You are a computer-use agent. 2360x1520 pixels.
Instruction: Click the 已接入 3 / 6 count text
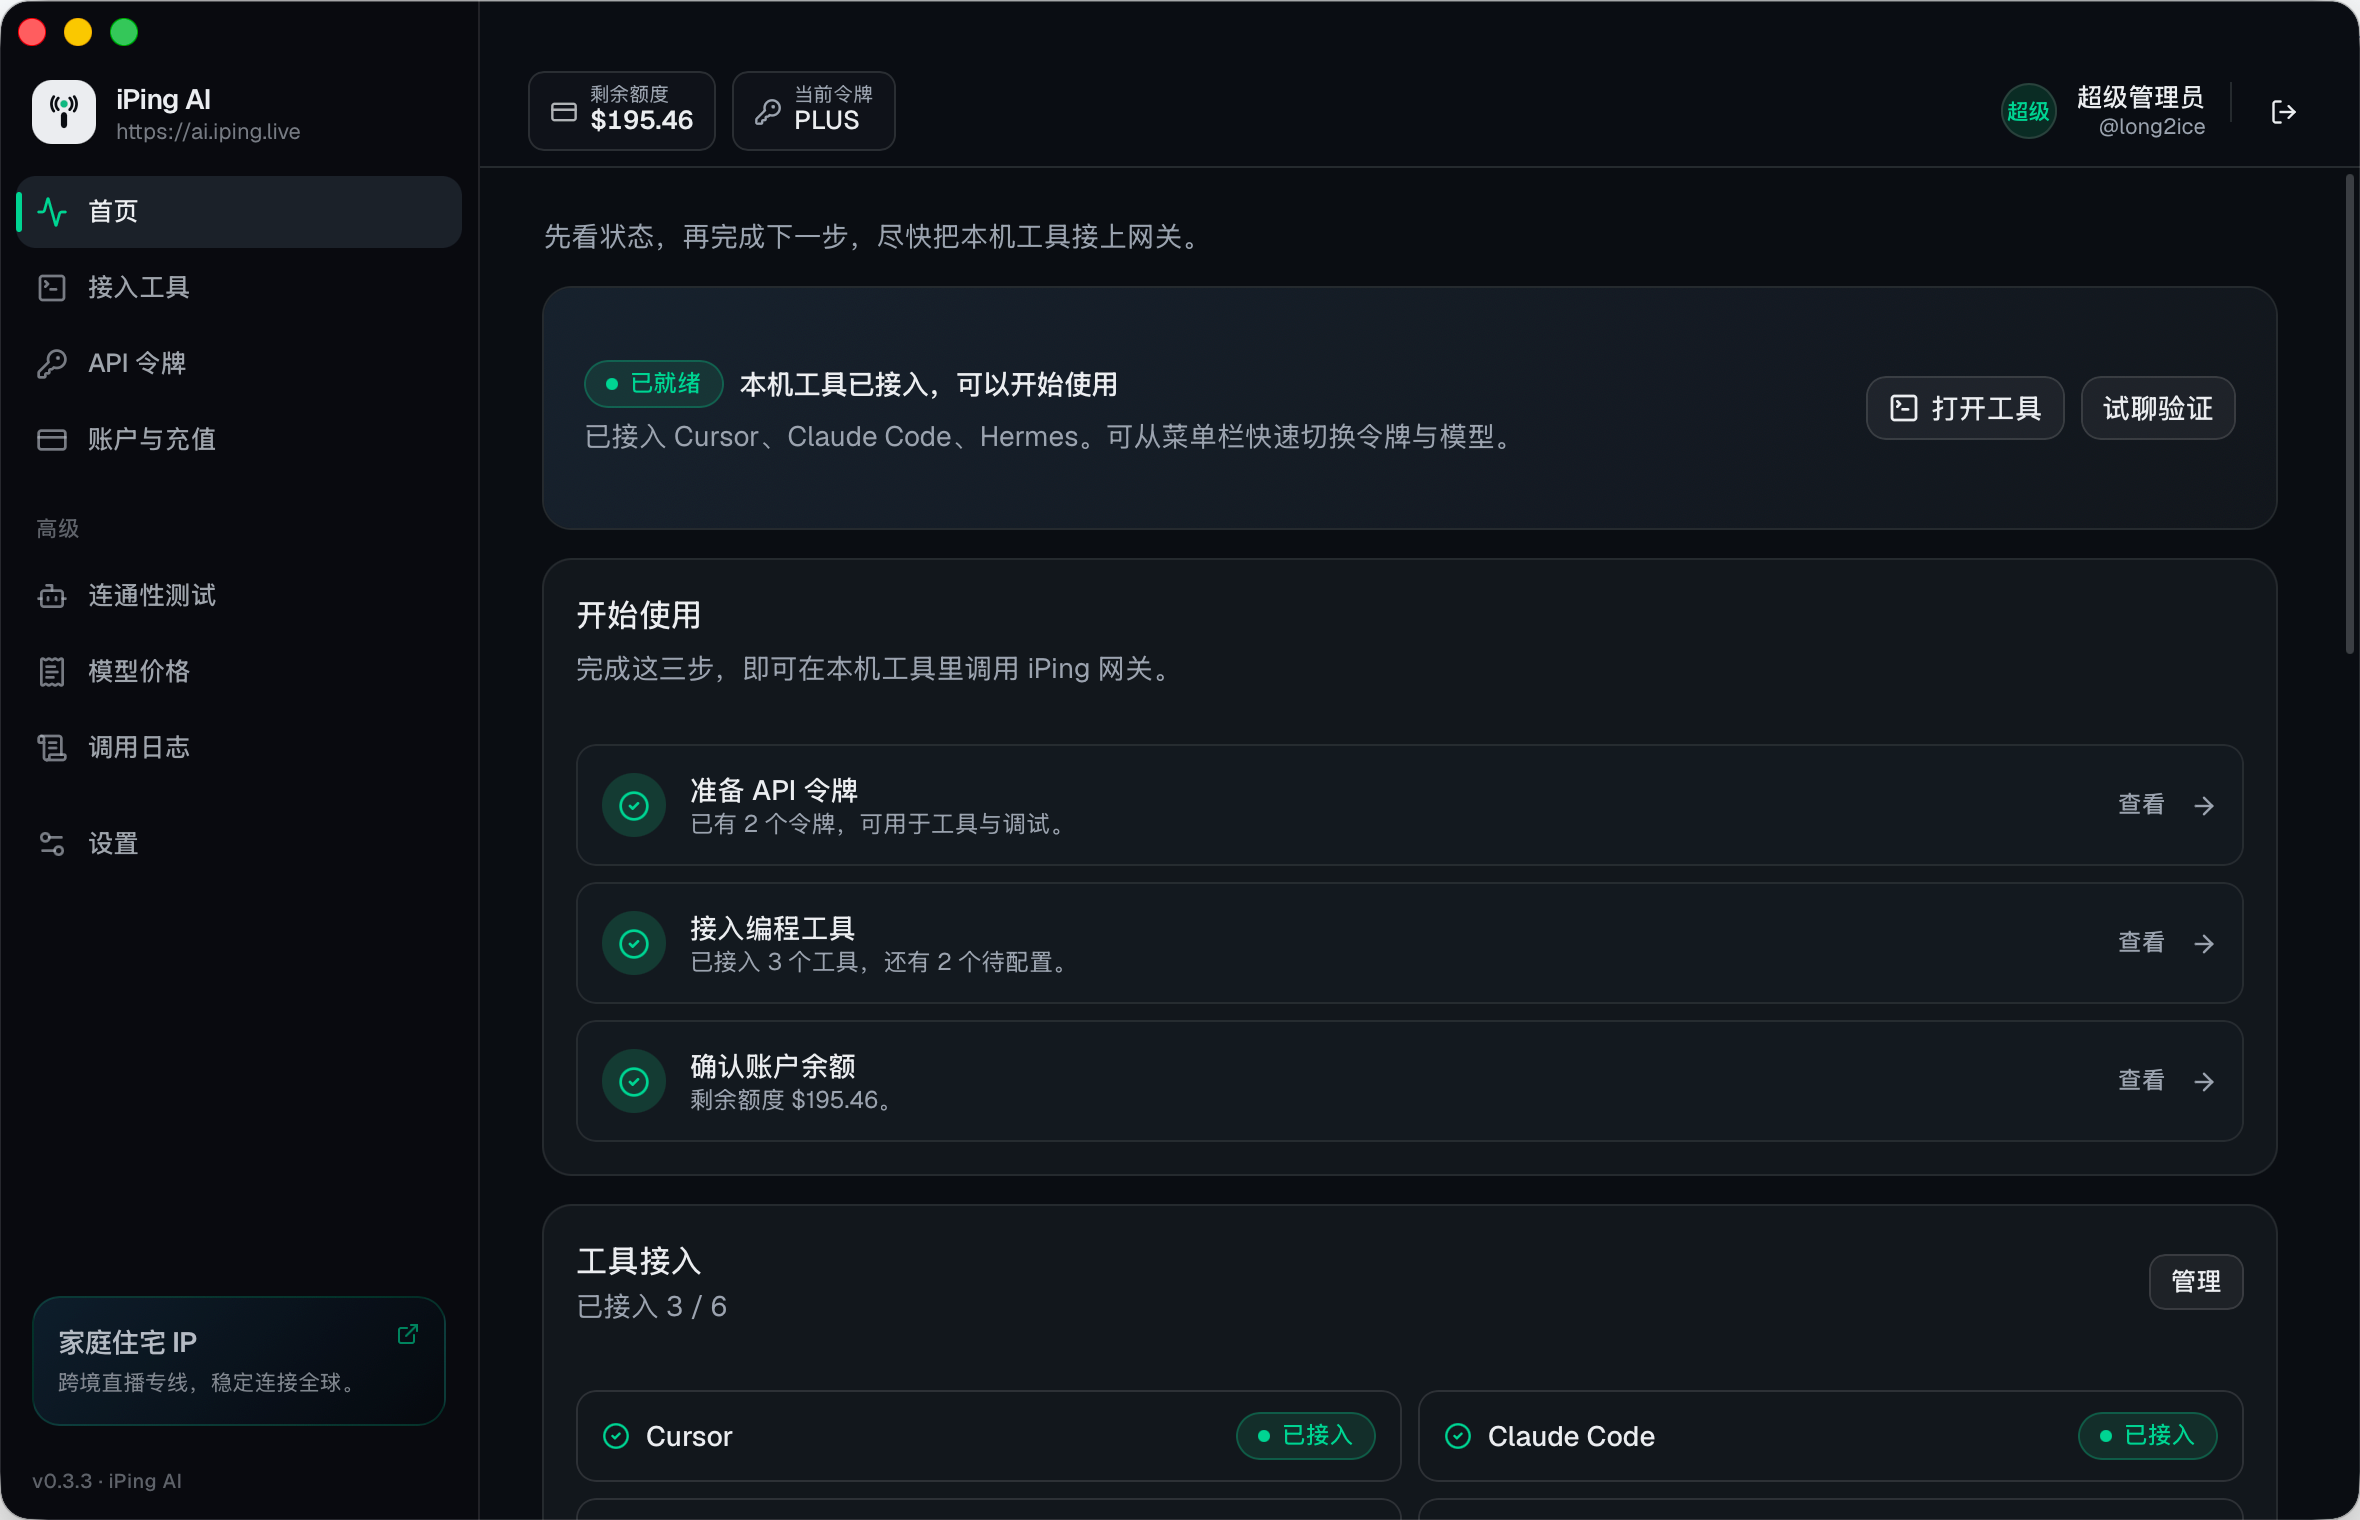(652, 1307)
